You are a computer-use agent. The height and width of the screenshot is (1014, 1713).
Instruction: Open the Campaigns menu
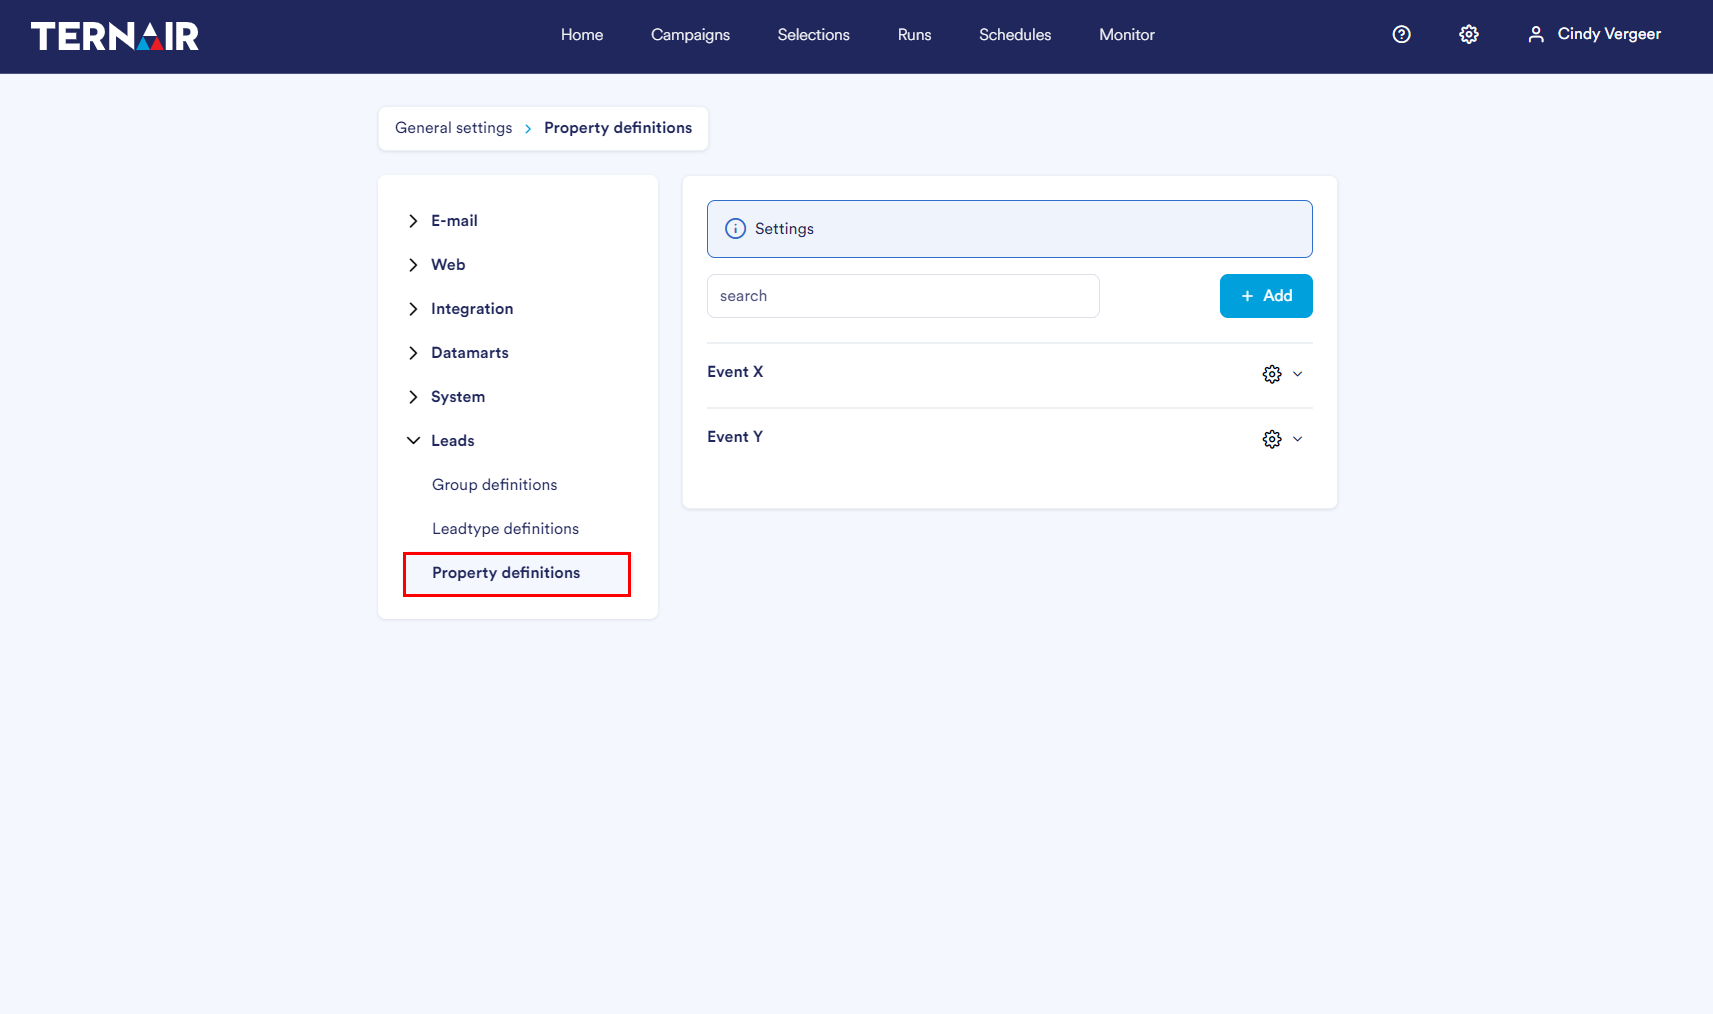tap(690, 35)
